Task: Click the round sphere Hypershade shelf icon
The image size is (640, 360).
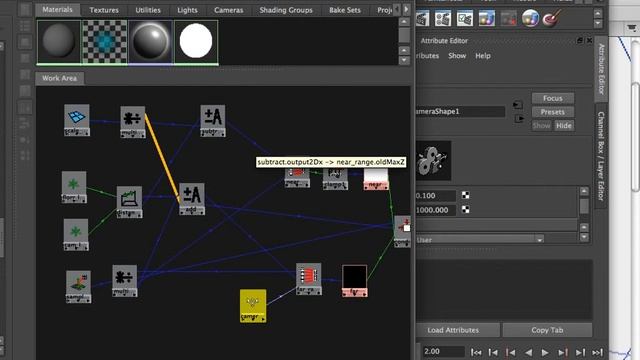Action: click(x=530, y=18)
